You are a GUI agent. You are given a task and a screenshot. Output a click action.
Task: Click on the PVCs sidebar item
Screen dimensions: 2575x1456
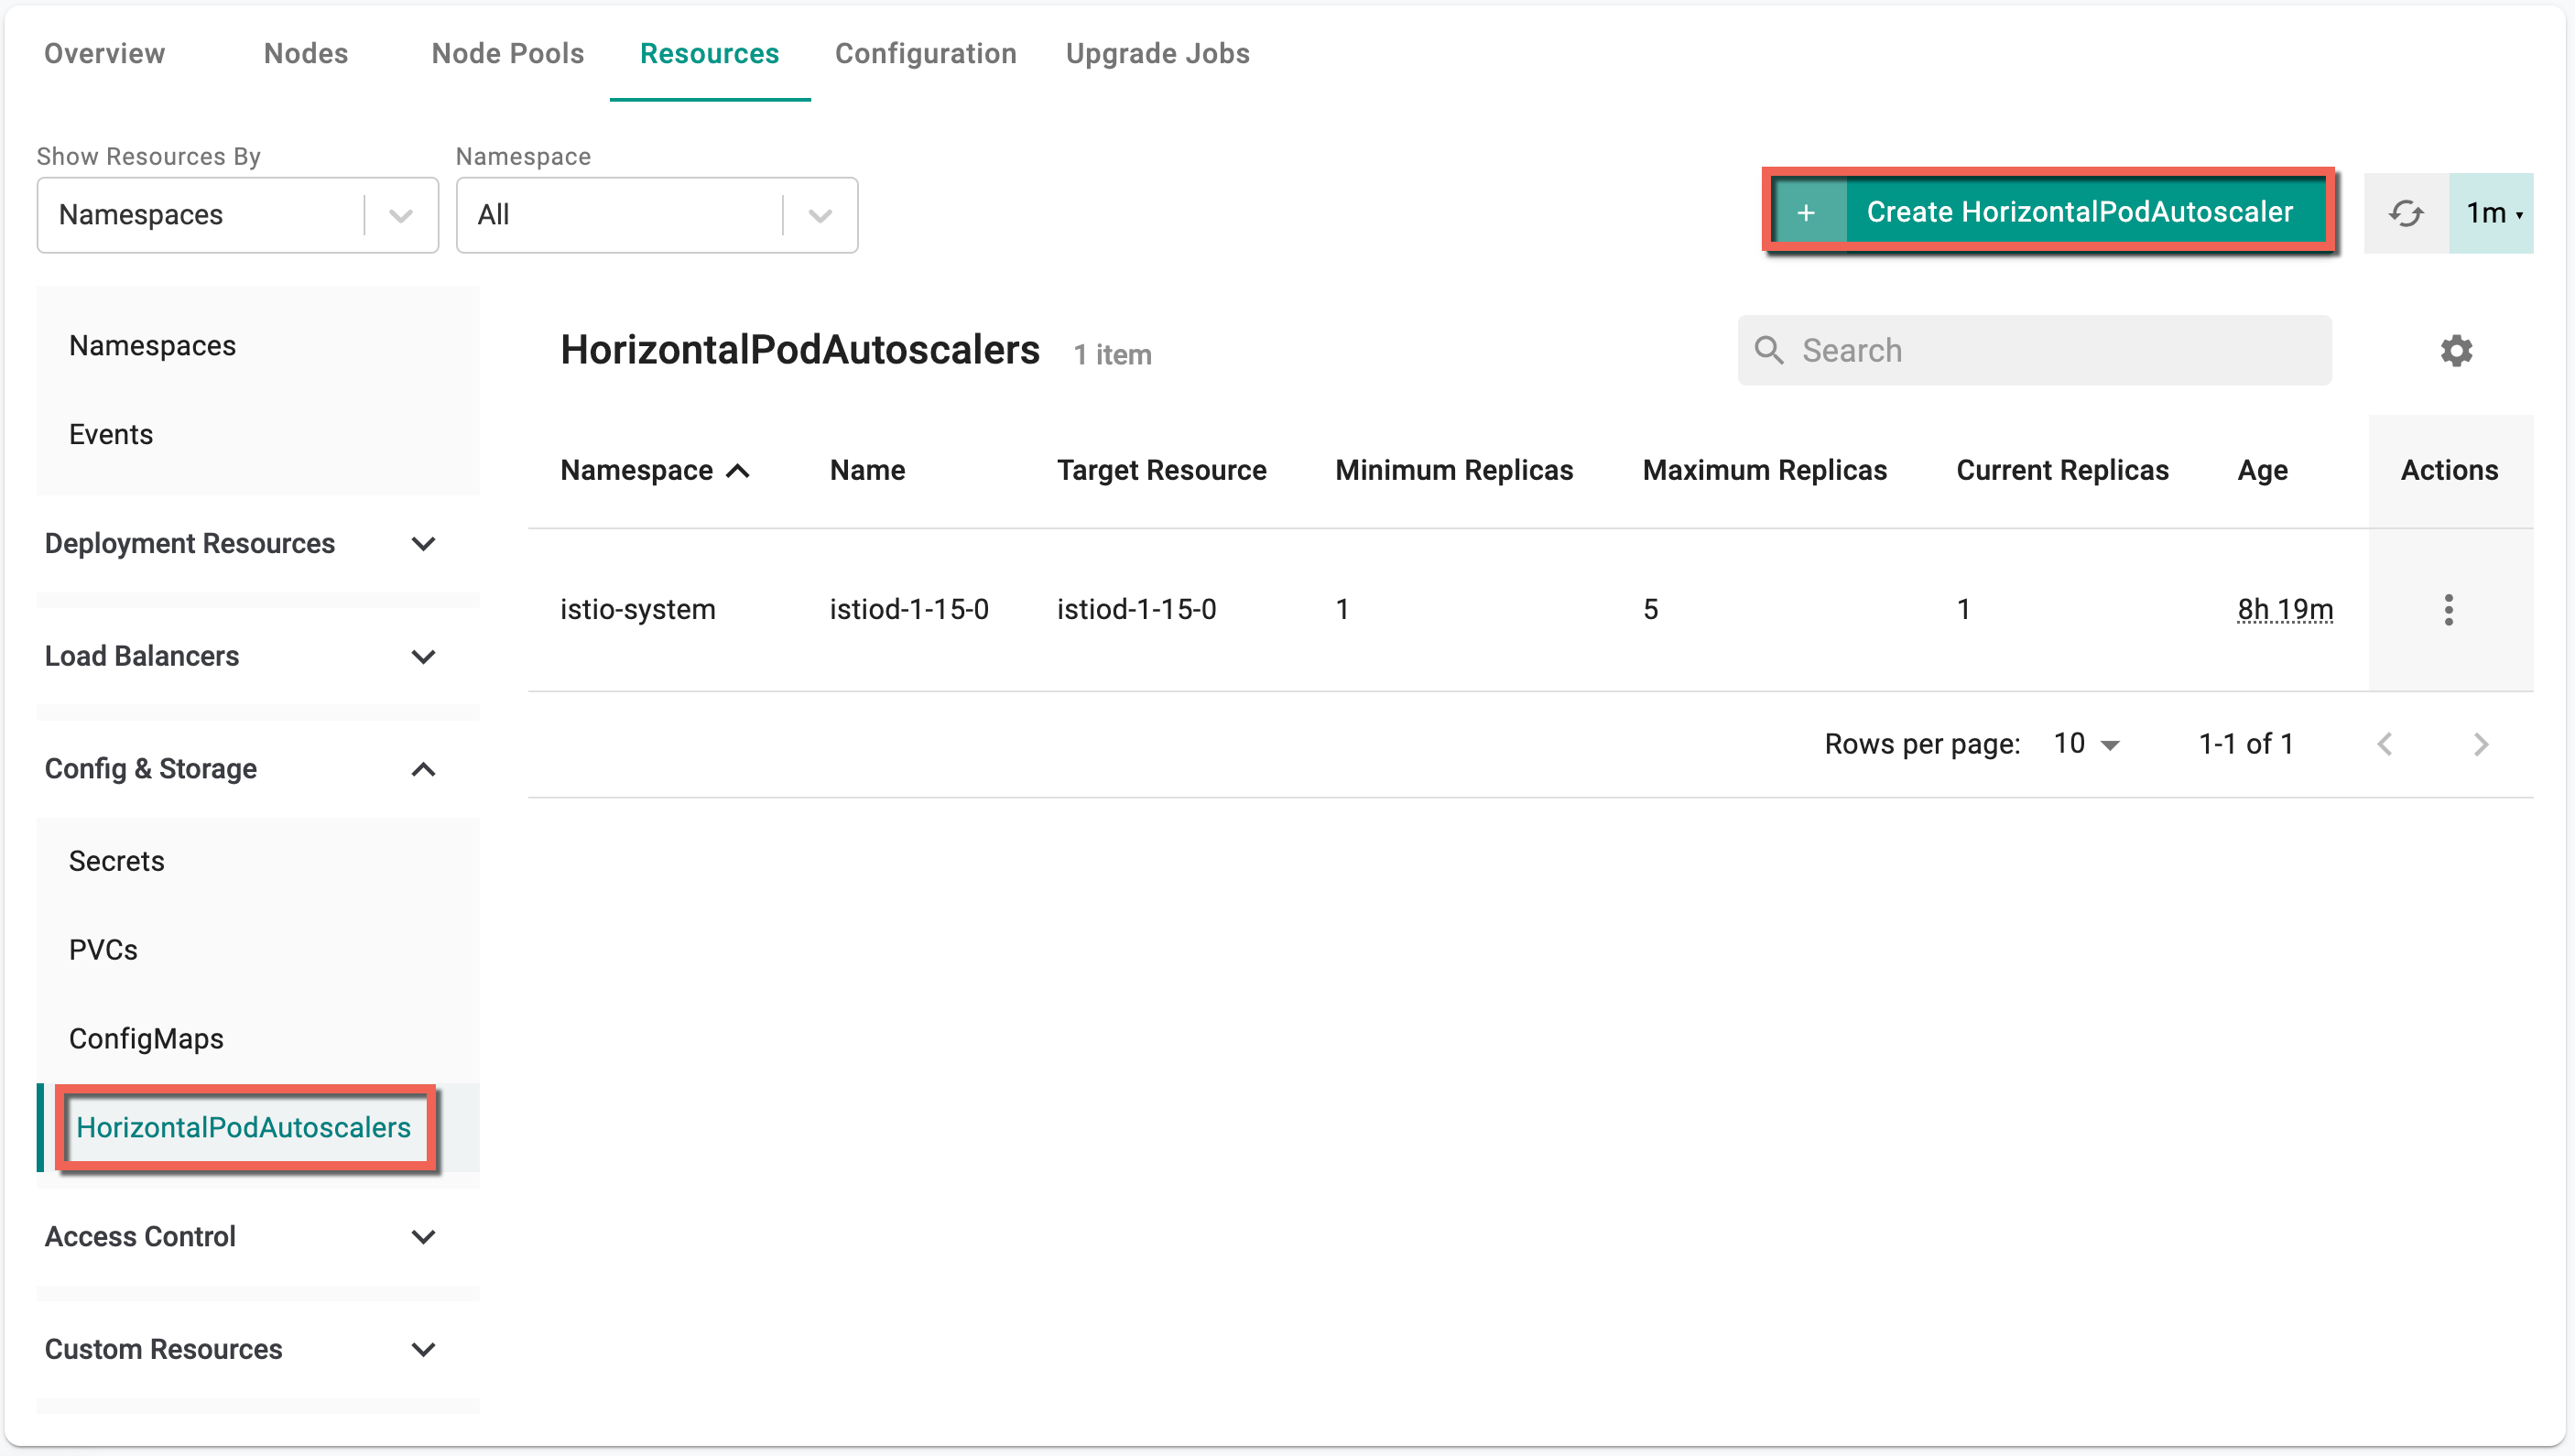[x=103, y=950]
